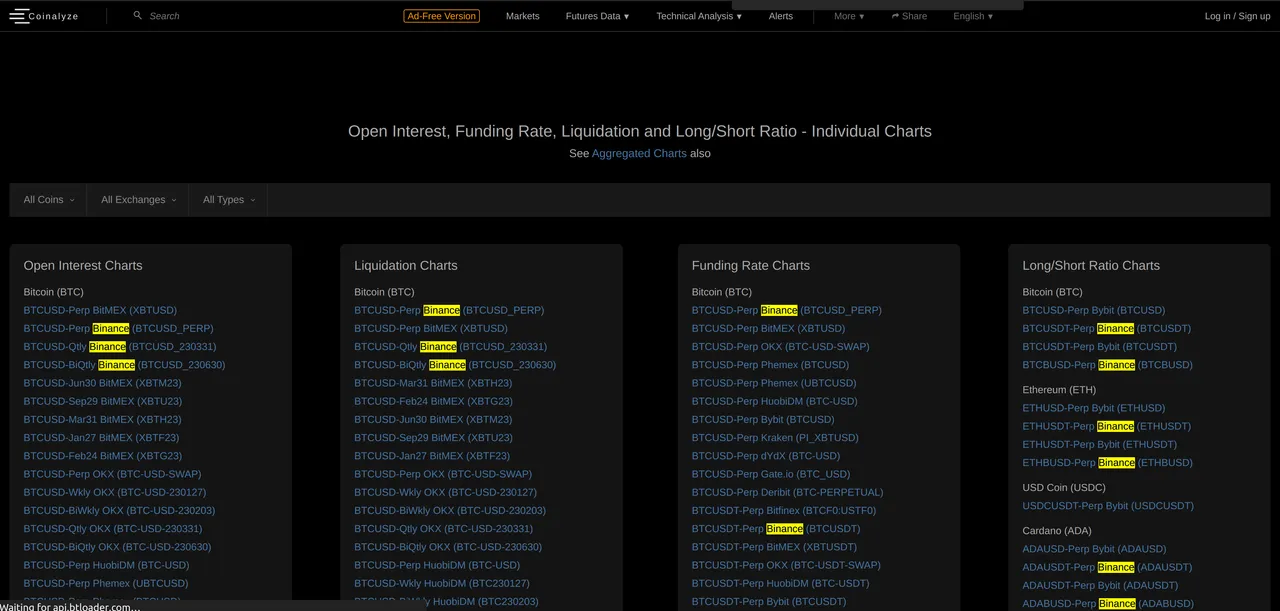The height and width of the screenshot is (611, 1280).
Task: Open the Alerts menu item
Action: (781, 16)
